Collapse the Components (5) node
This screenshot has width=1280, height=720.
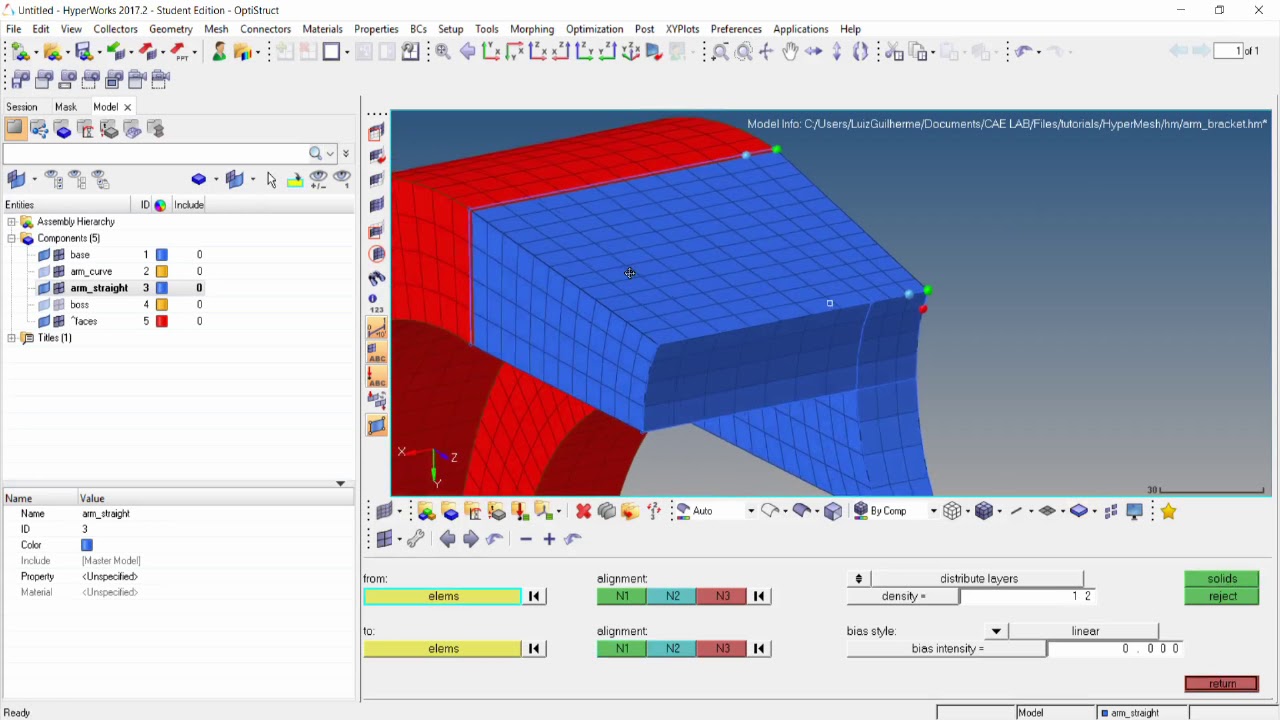[x=11, y=239]
